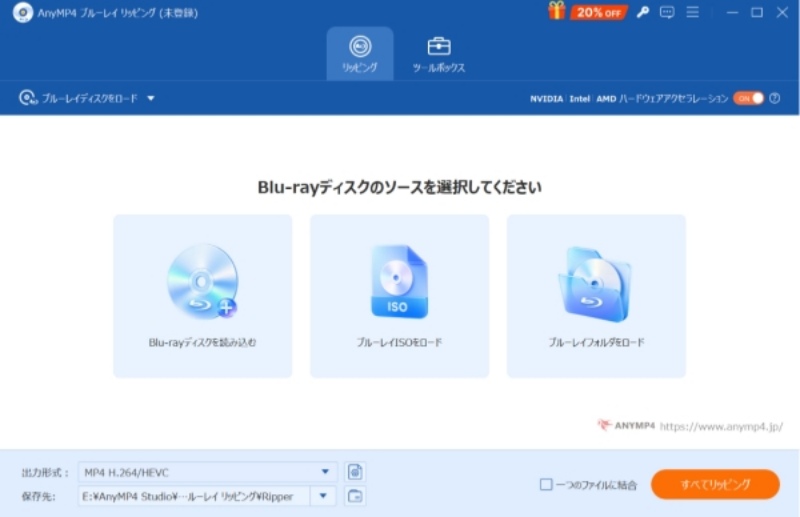Open the hamburger menu in the title bar

click(x=692, y=12)
